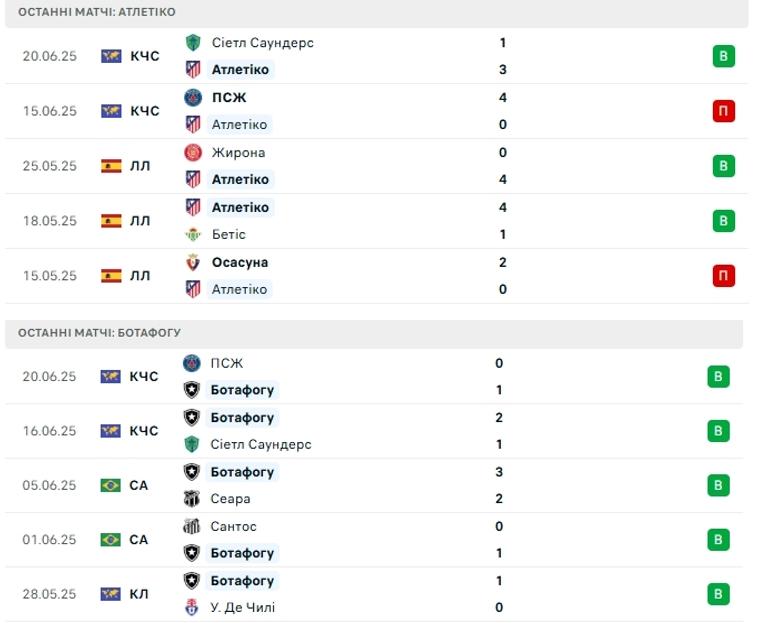758x623 pixels.
Task: Click the Brazilian flag in the 05.06.25 match row
Action: point(110,485)
